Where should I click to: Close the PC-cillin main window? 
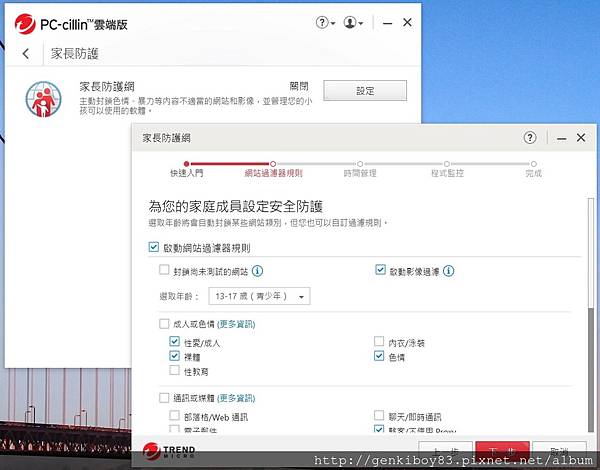407,23
